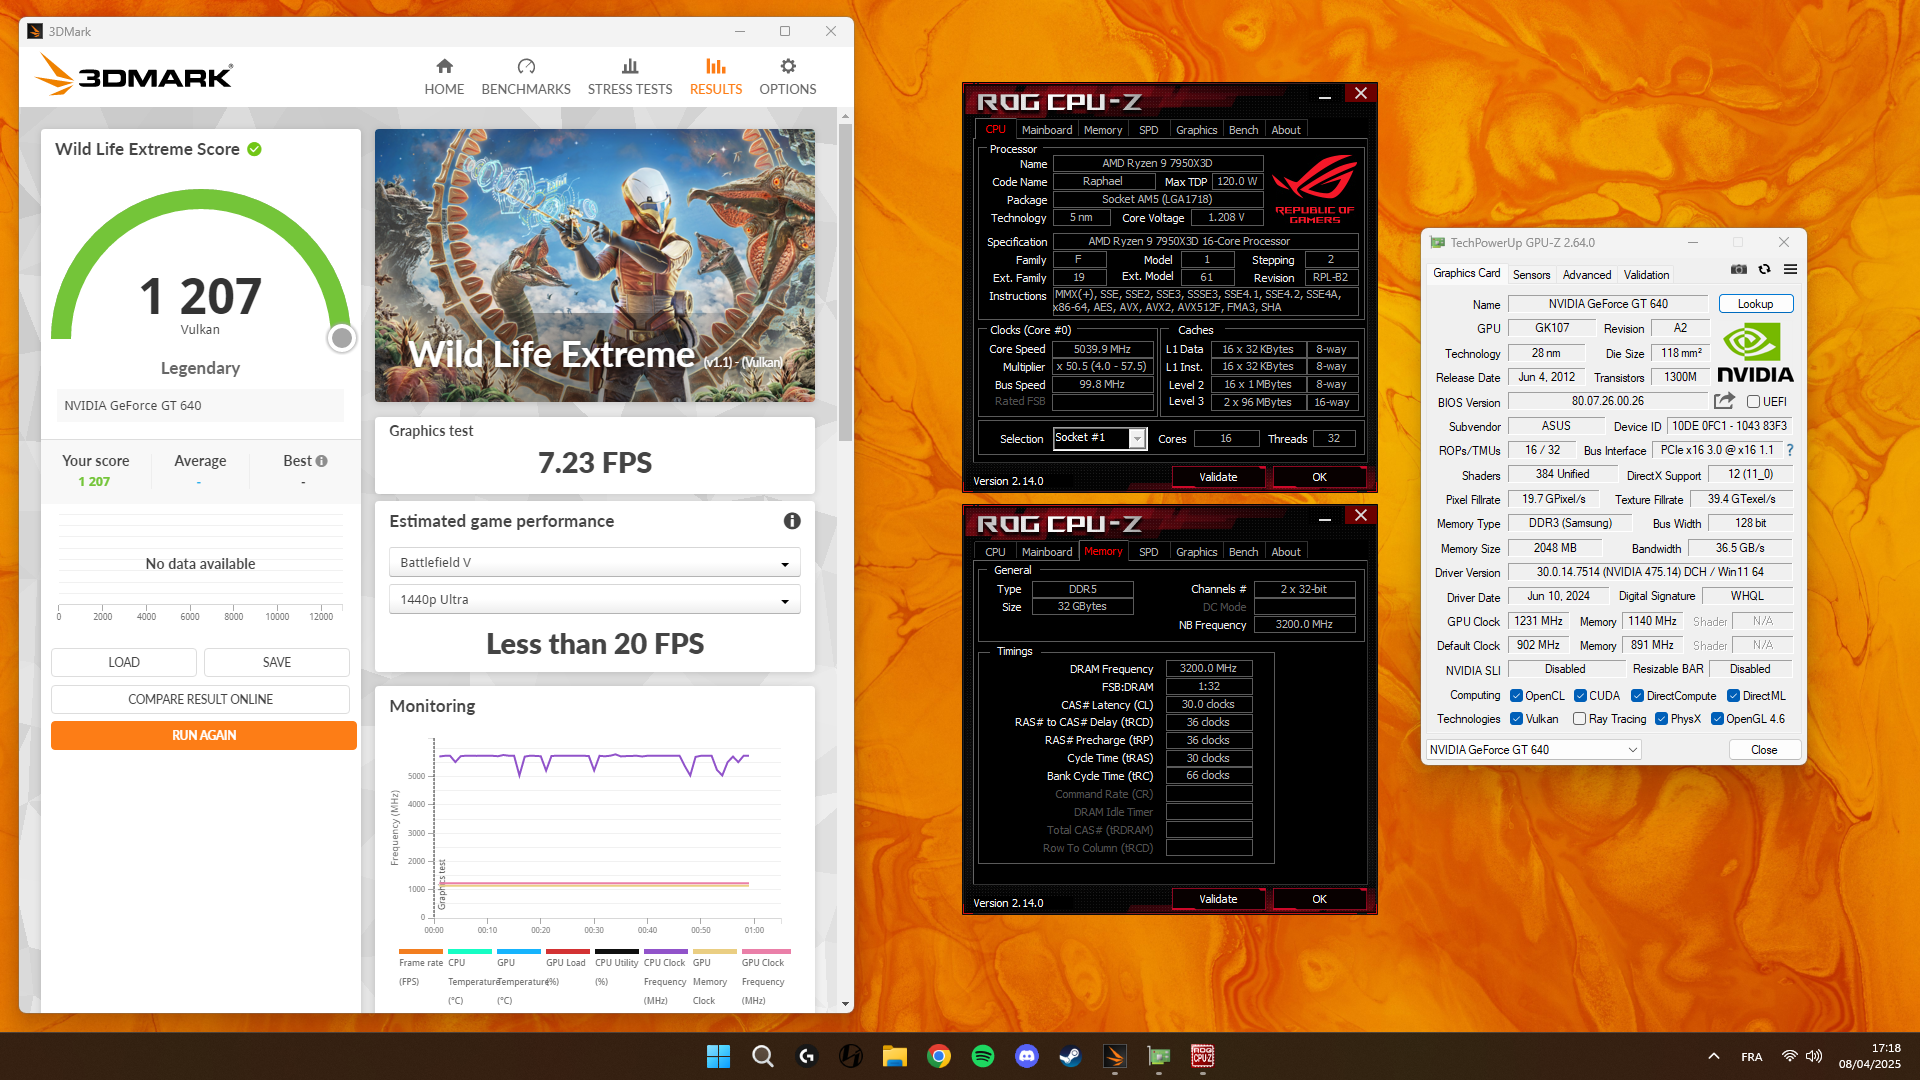Open File Explorer from the taskbar
Screen dimensions: 1920x1080
click(x=895, y=1056)
